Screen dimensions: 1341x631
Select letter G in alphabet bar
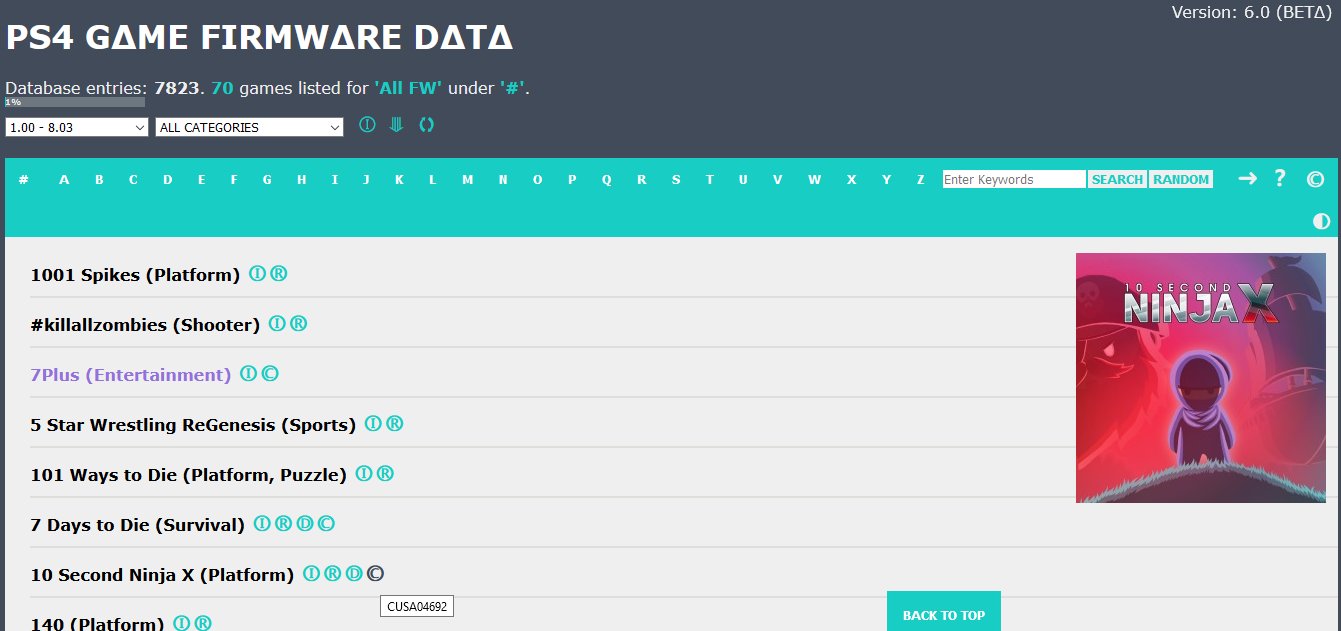point(267,179)
